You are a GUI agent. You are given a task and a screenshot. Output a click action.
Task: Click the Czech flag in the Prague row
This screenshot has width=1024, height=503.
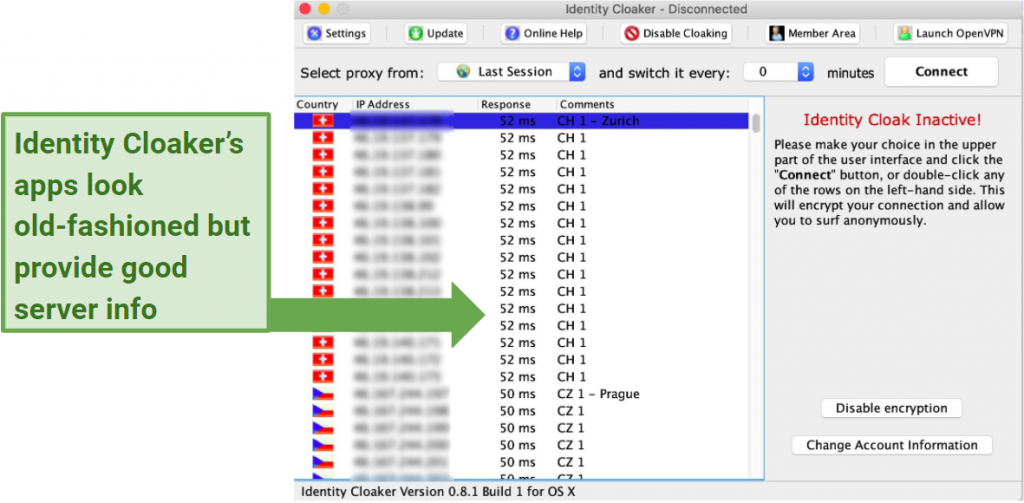pos(323,394)
